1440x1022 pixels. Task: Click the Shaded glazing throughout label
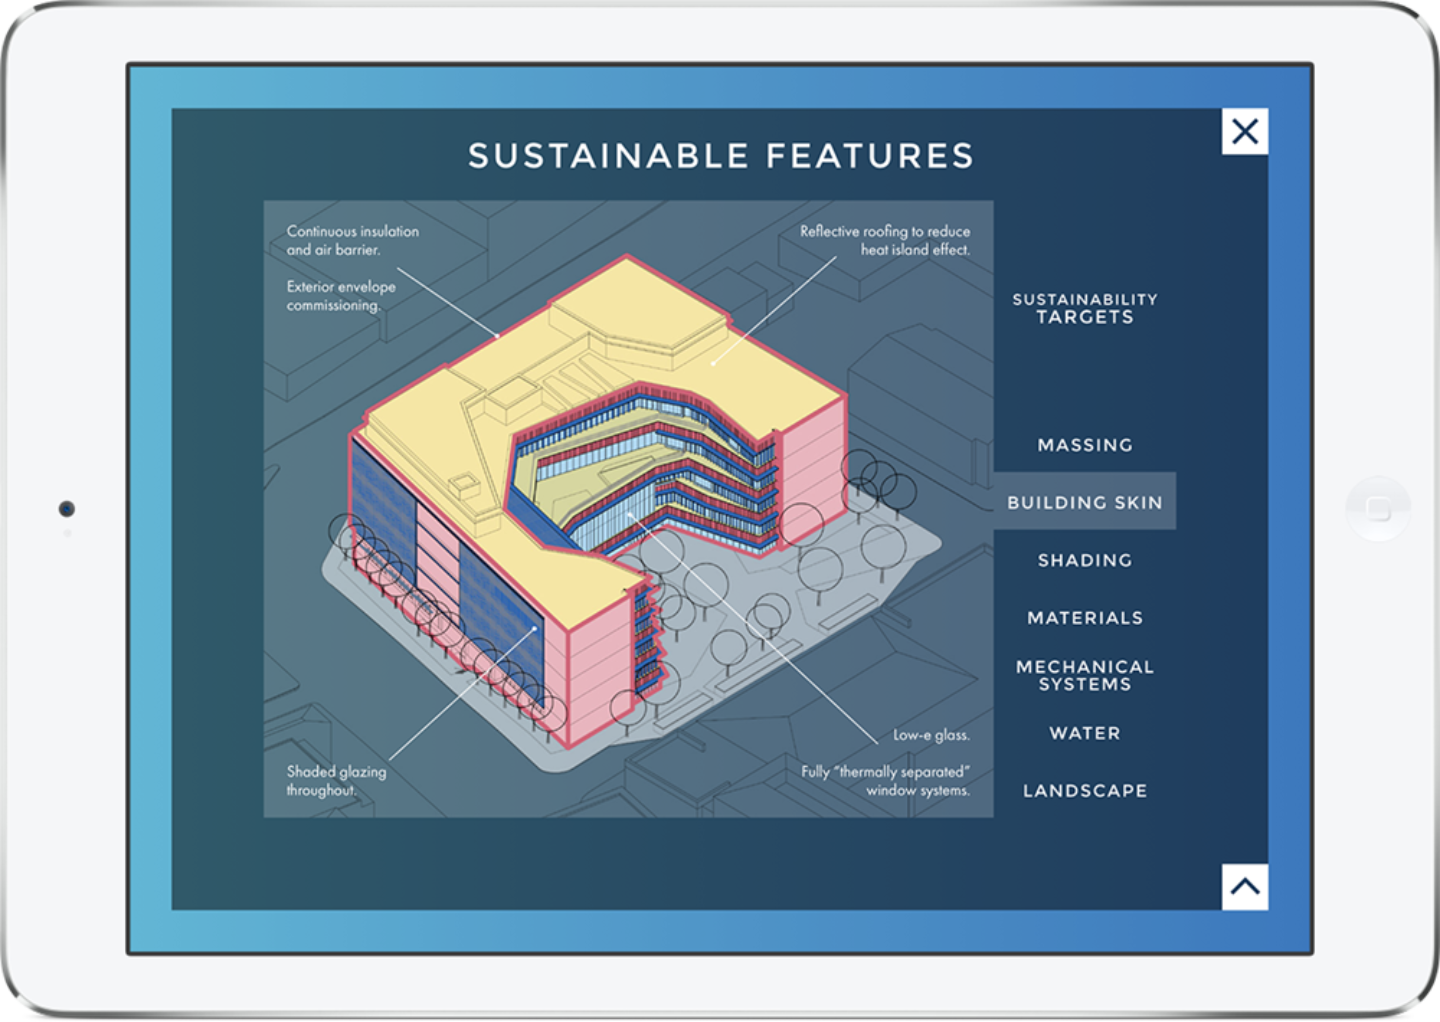pyautogui.click(x=336, y=781)
